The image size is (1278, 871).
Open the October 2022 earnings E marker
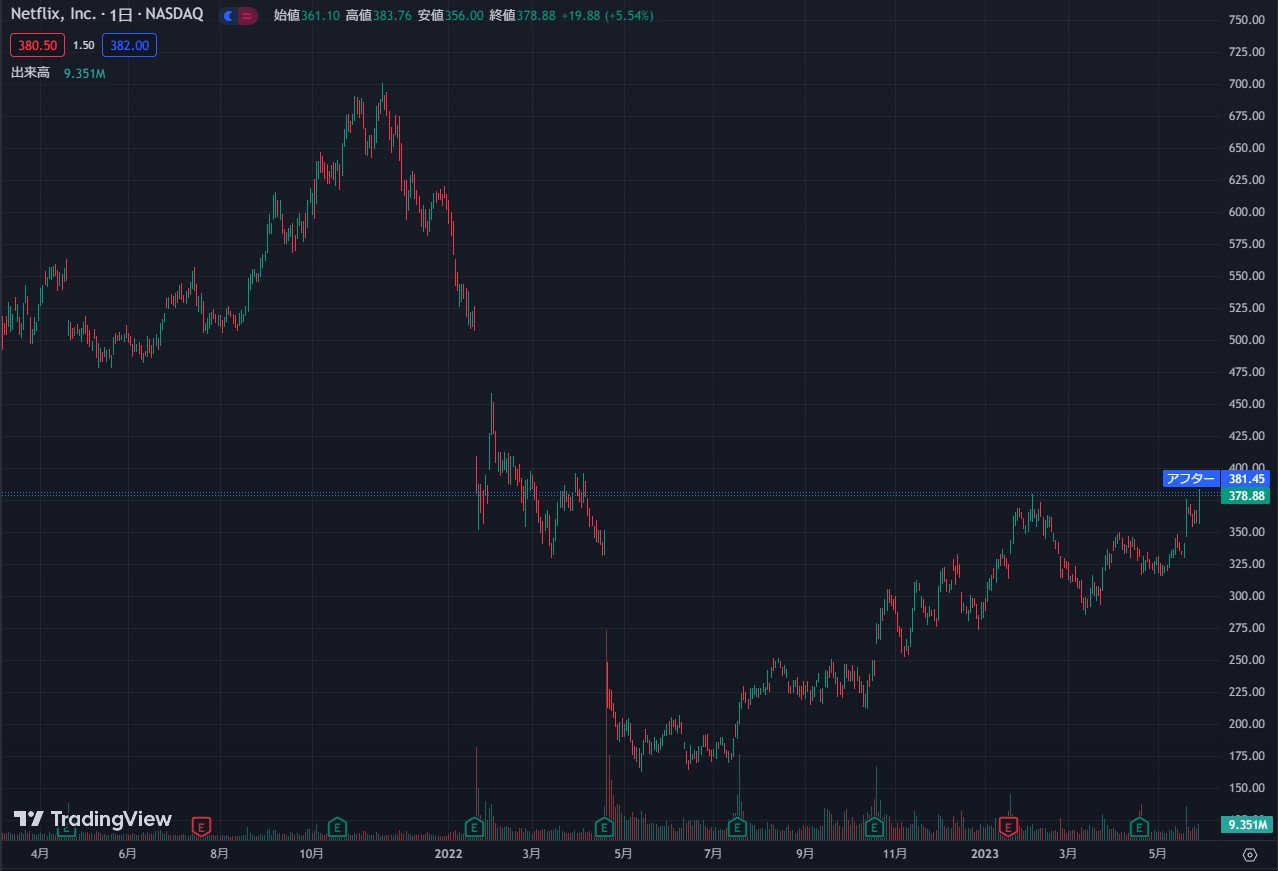click(875, 827)
